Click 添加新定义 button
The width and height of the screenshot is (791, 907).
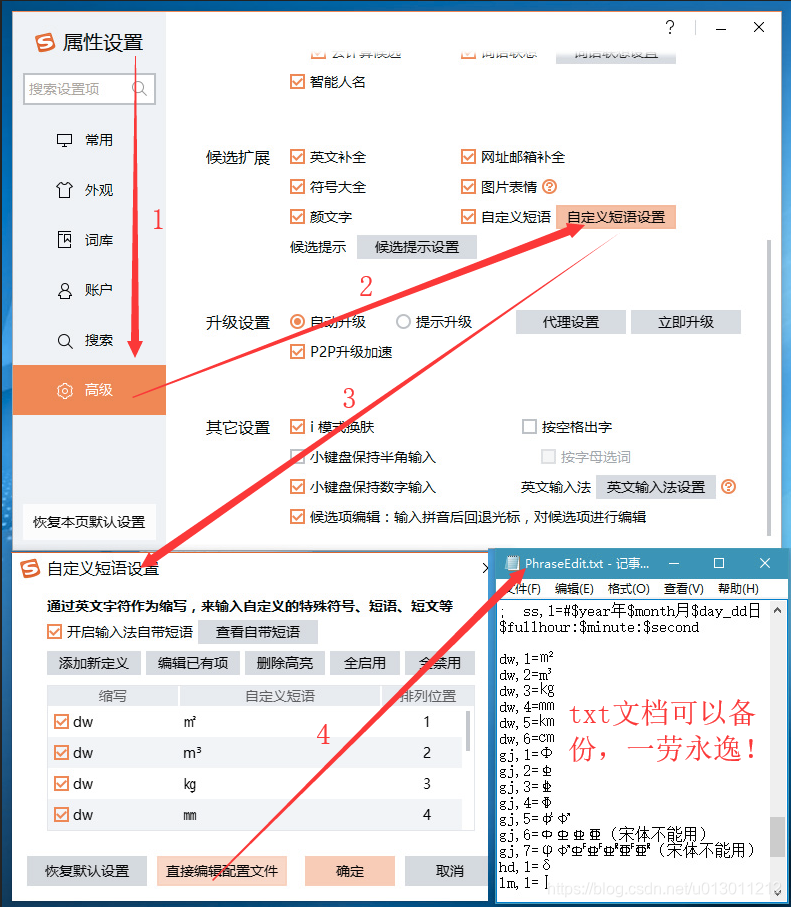pos(94,663)
